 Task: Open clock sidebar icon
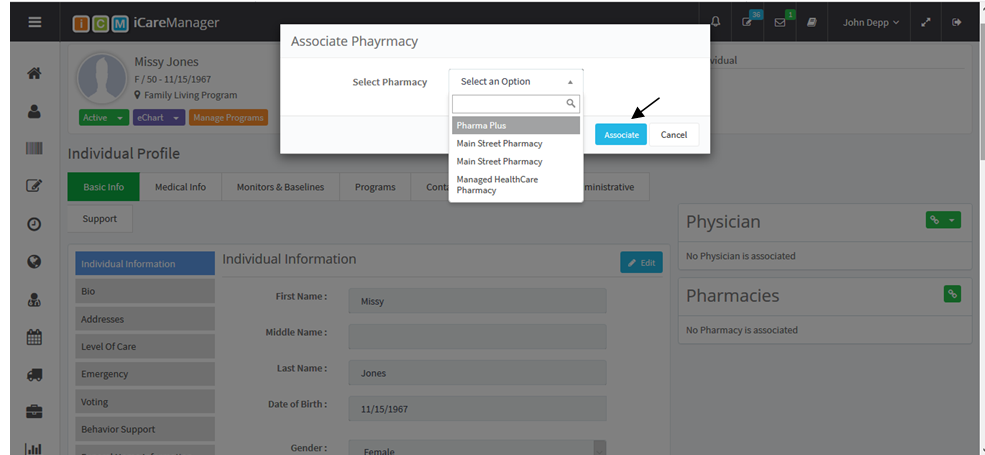pos(34,224)
